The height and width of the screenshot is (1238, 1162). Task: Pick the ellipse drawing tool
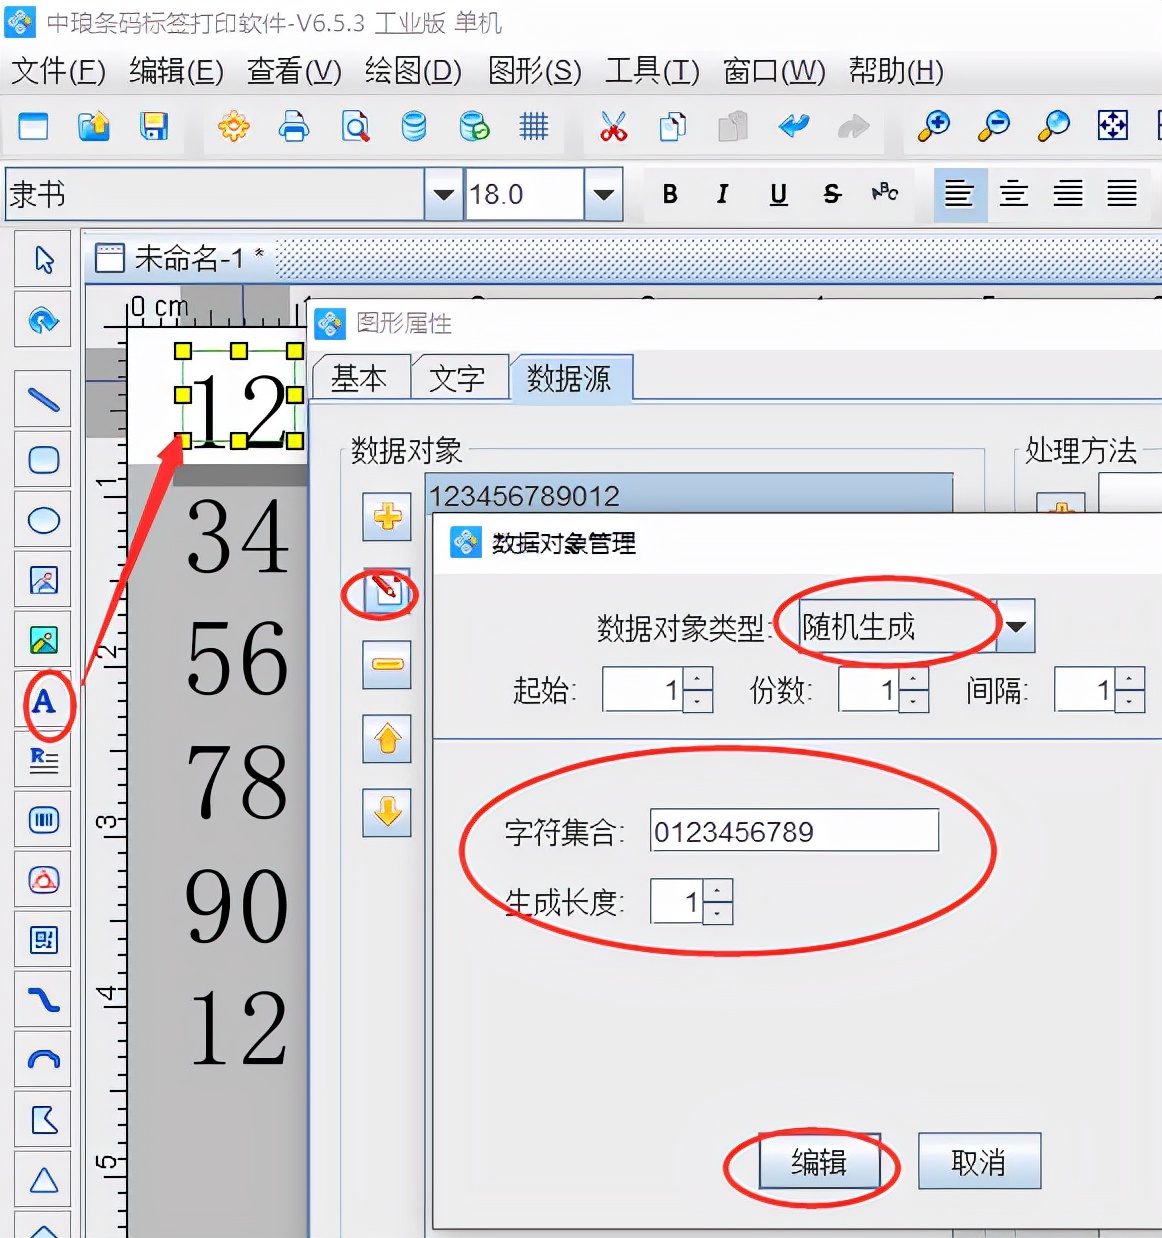(42, 520)
